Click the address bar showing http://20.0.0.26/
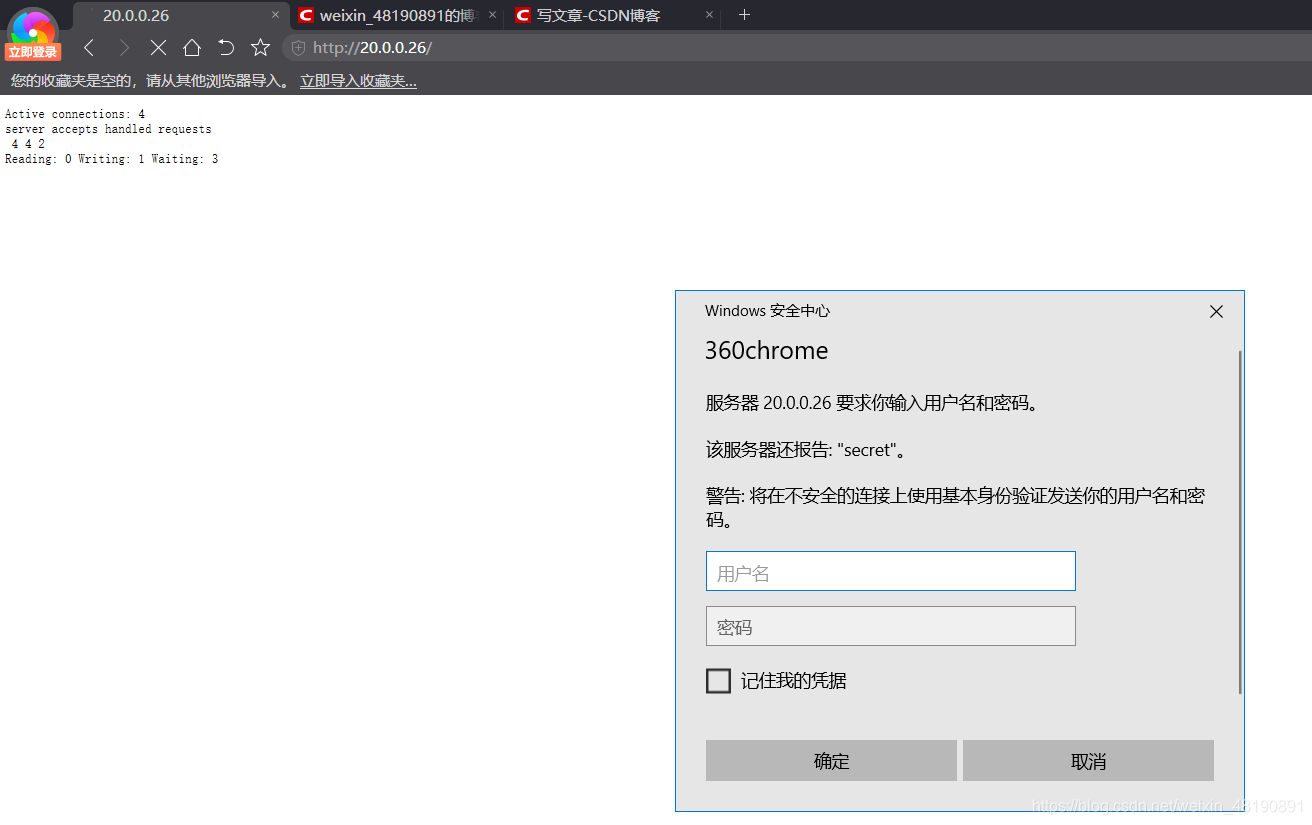 795,47
